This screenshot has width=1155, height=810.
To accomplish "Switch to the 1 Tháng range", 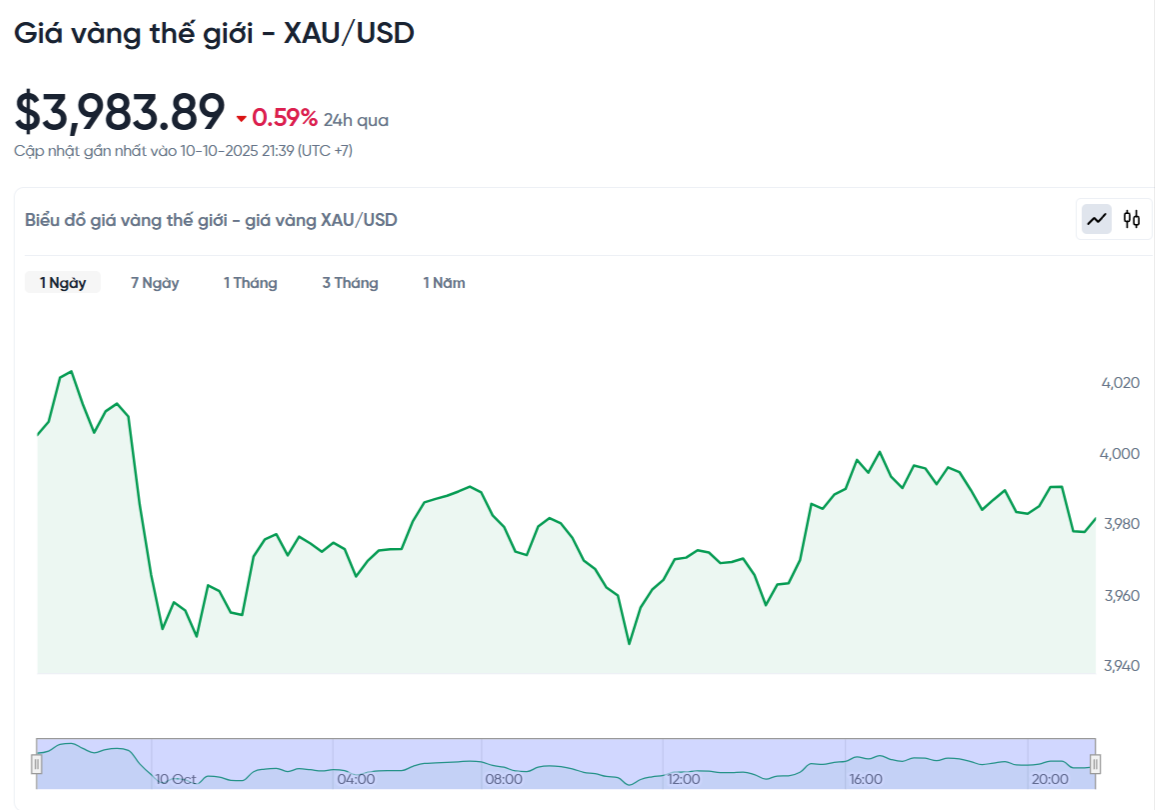I will tap(250, 283).
